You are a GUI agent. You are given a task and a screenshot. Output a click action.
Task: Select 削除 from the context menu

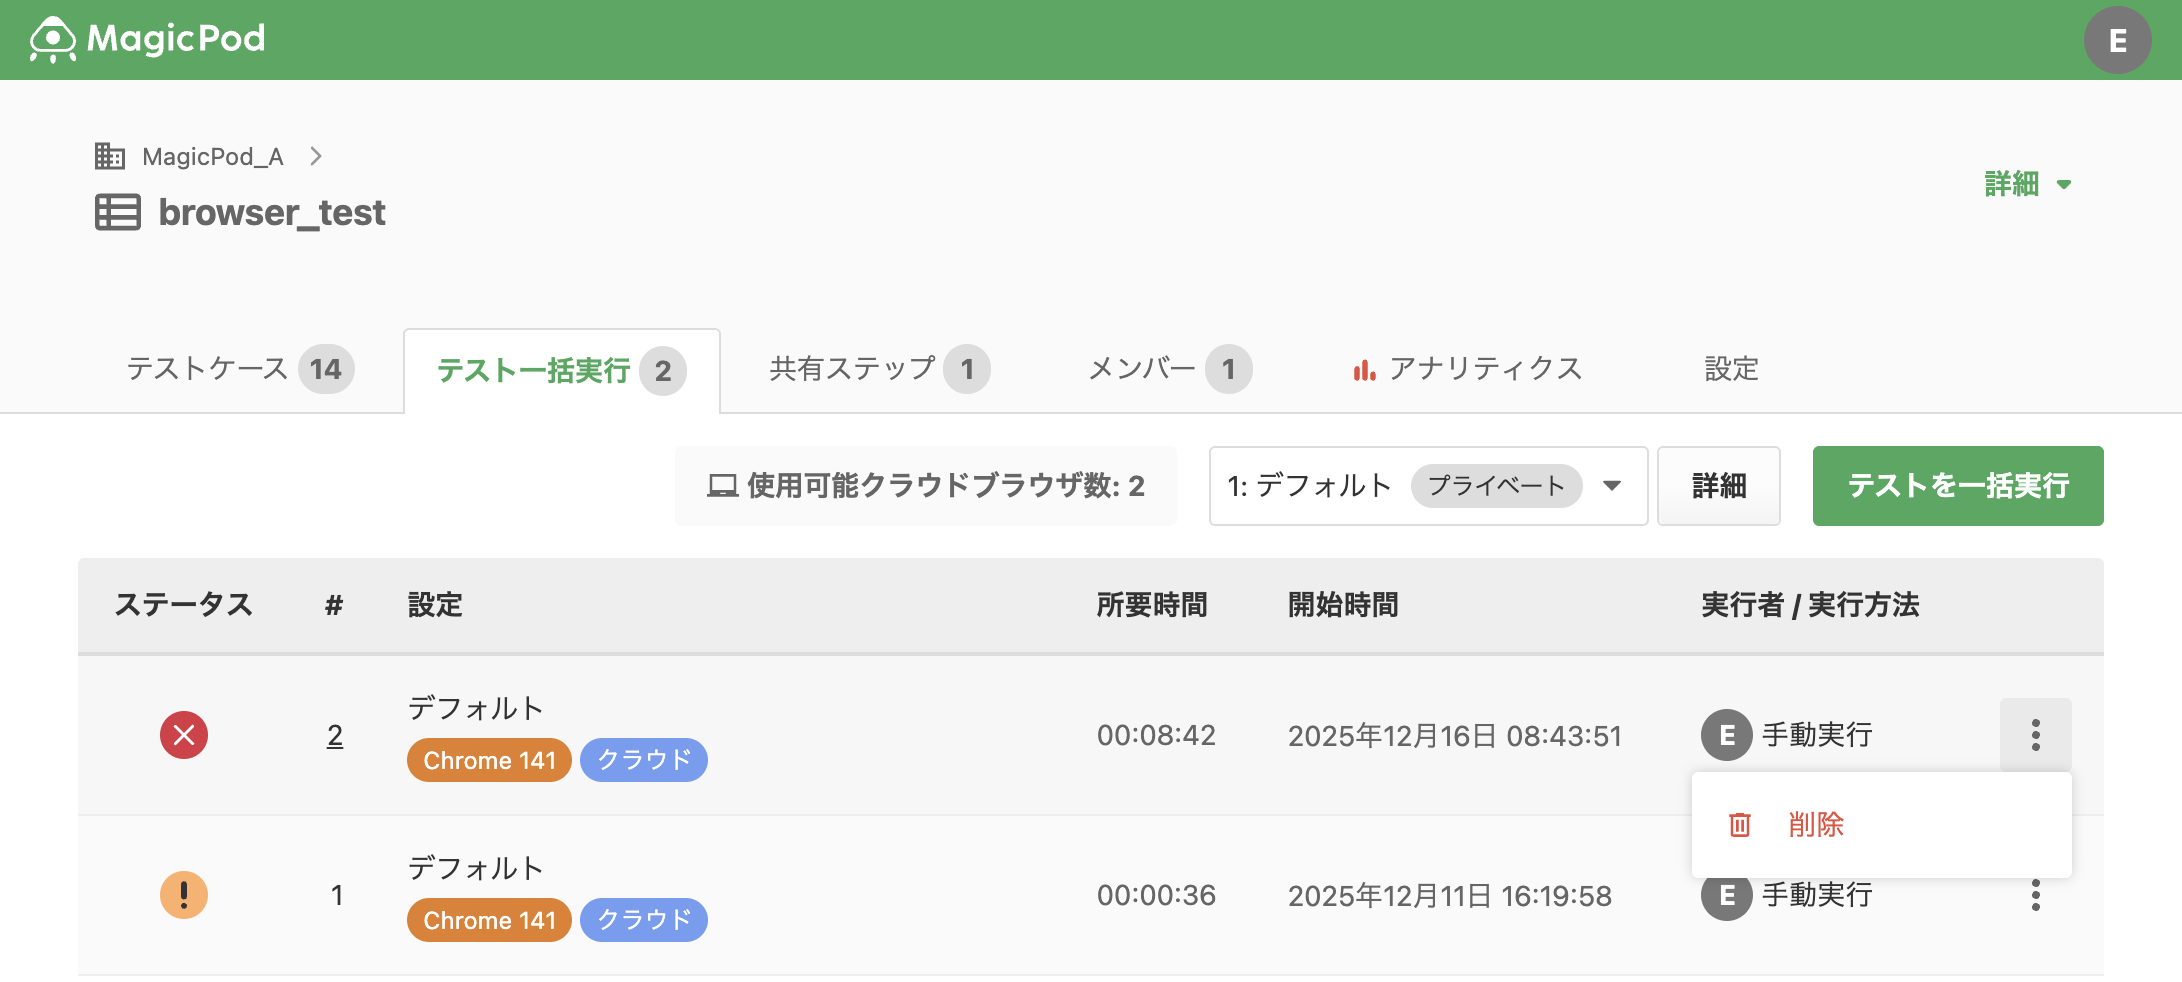1815,825
